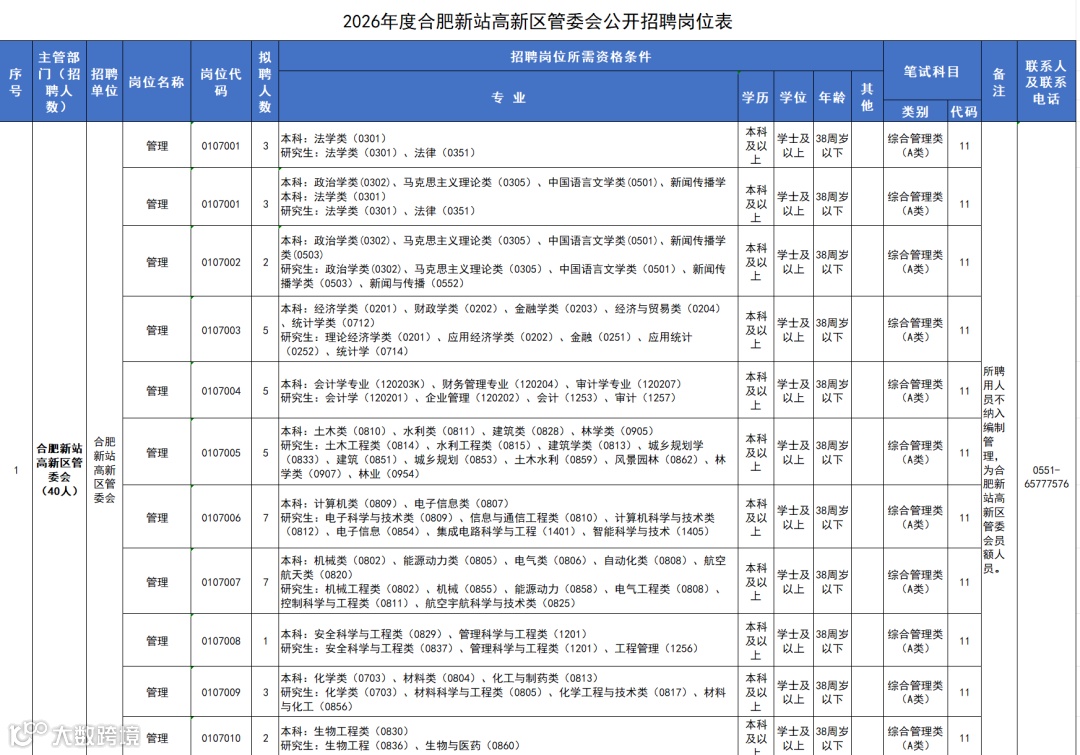The width and height of the screenshot is (1080, 755).
Task: Click the 岗位名称 column header
Action: (x=157, y=81)
